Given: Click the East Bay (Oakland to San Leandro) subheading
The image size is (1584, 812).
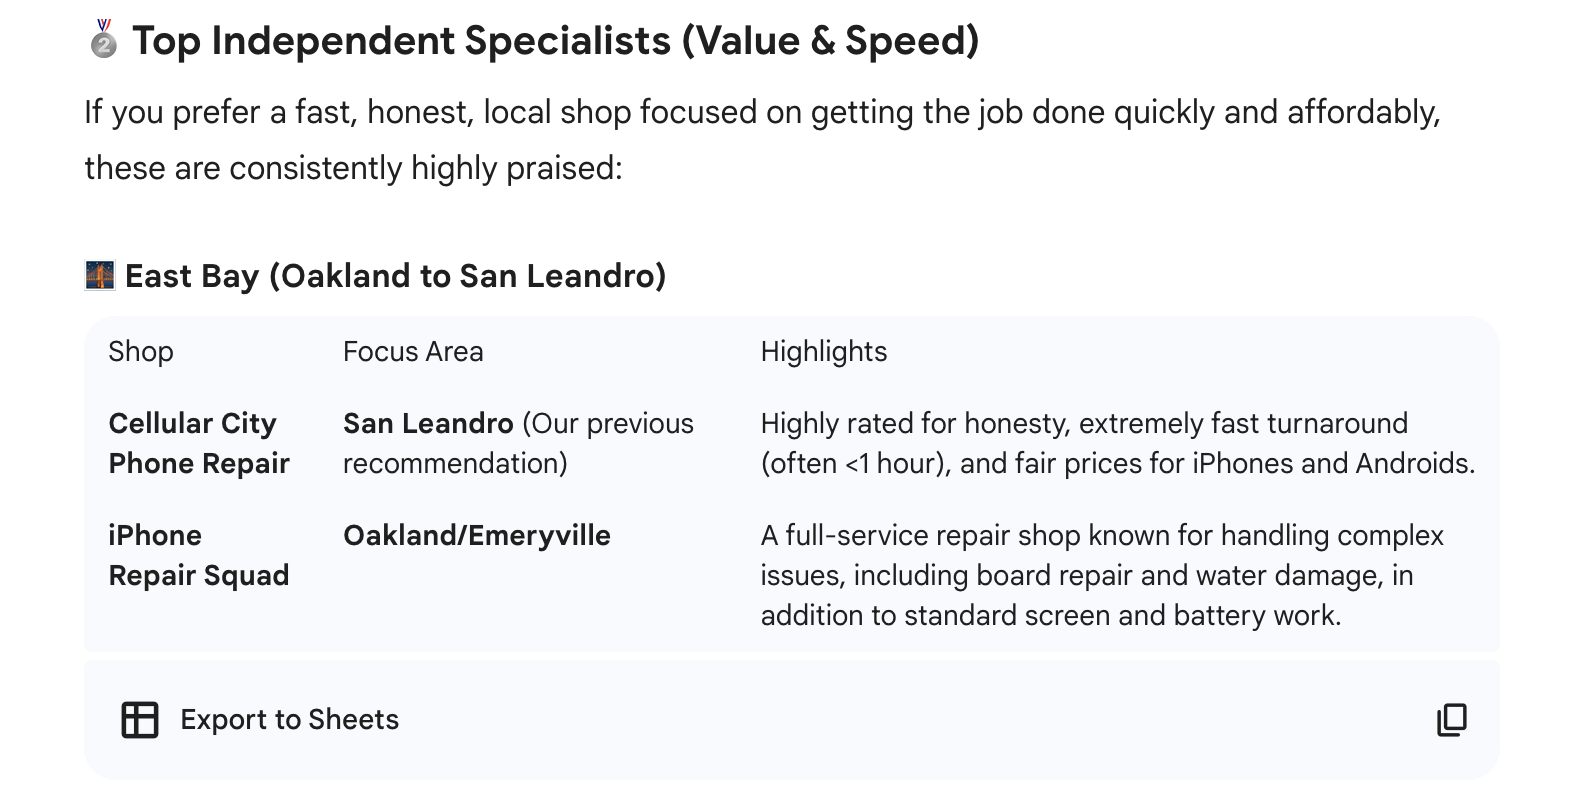Looking at the screenshot, I should [x=396, y=276].
